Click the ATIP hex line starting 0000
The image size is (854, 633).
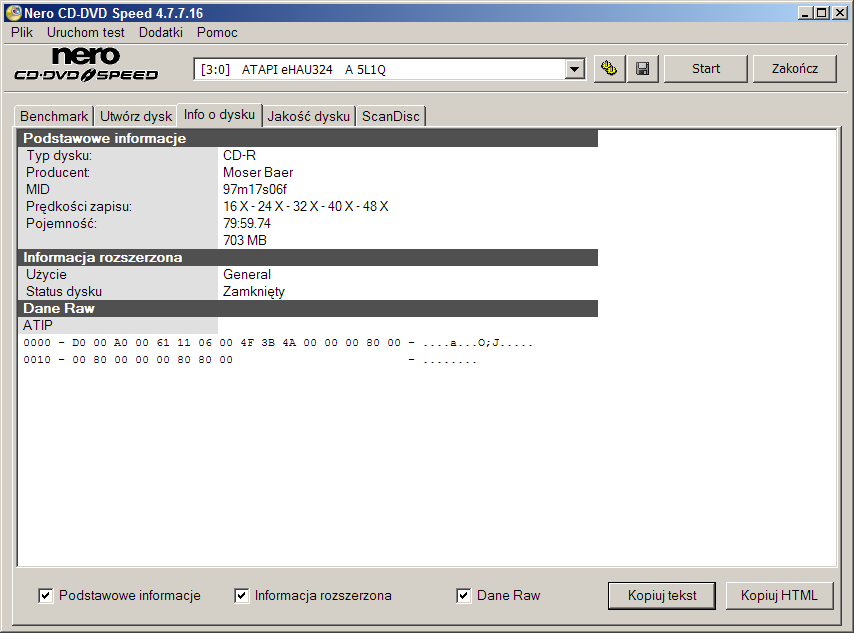[x=278, y=343]
